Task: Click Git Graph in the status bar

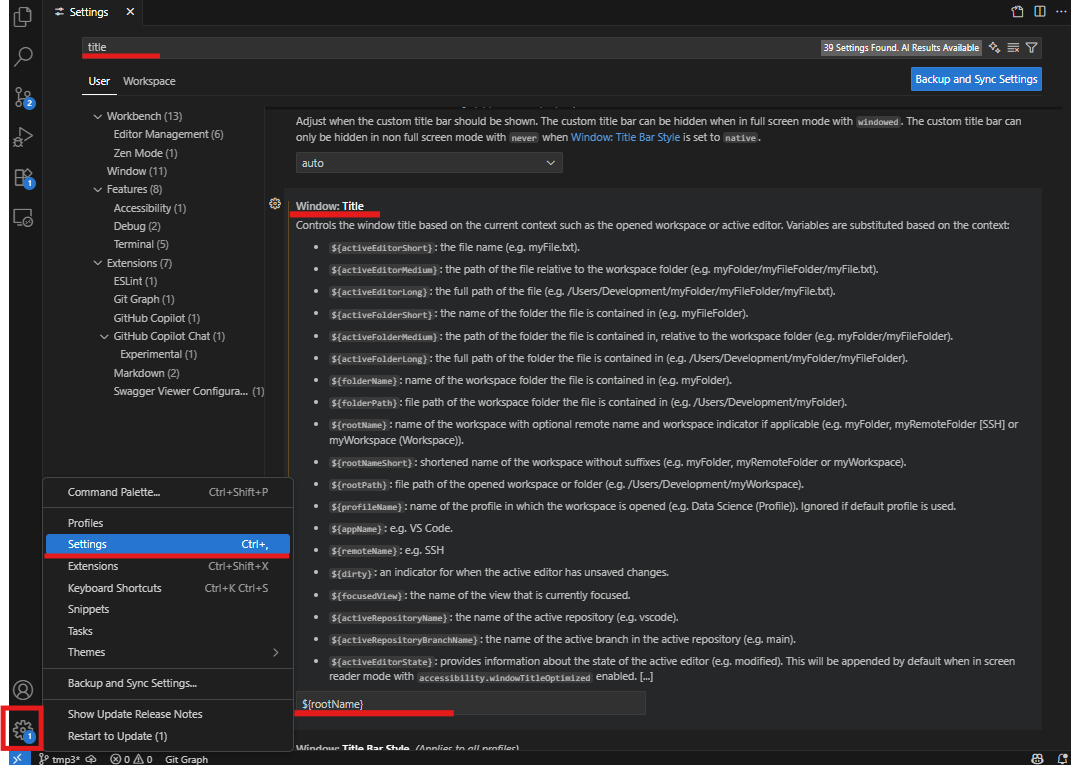Action: click(186, 759)
